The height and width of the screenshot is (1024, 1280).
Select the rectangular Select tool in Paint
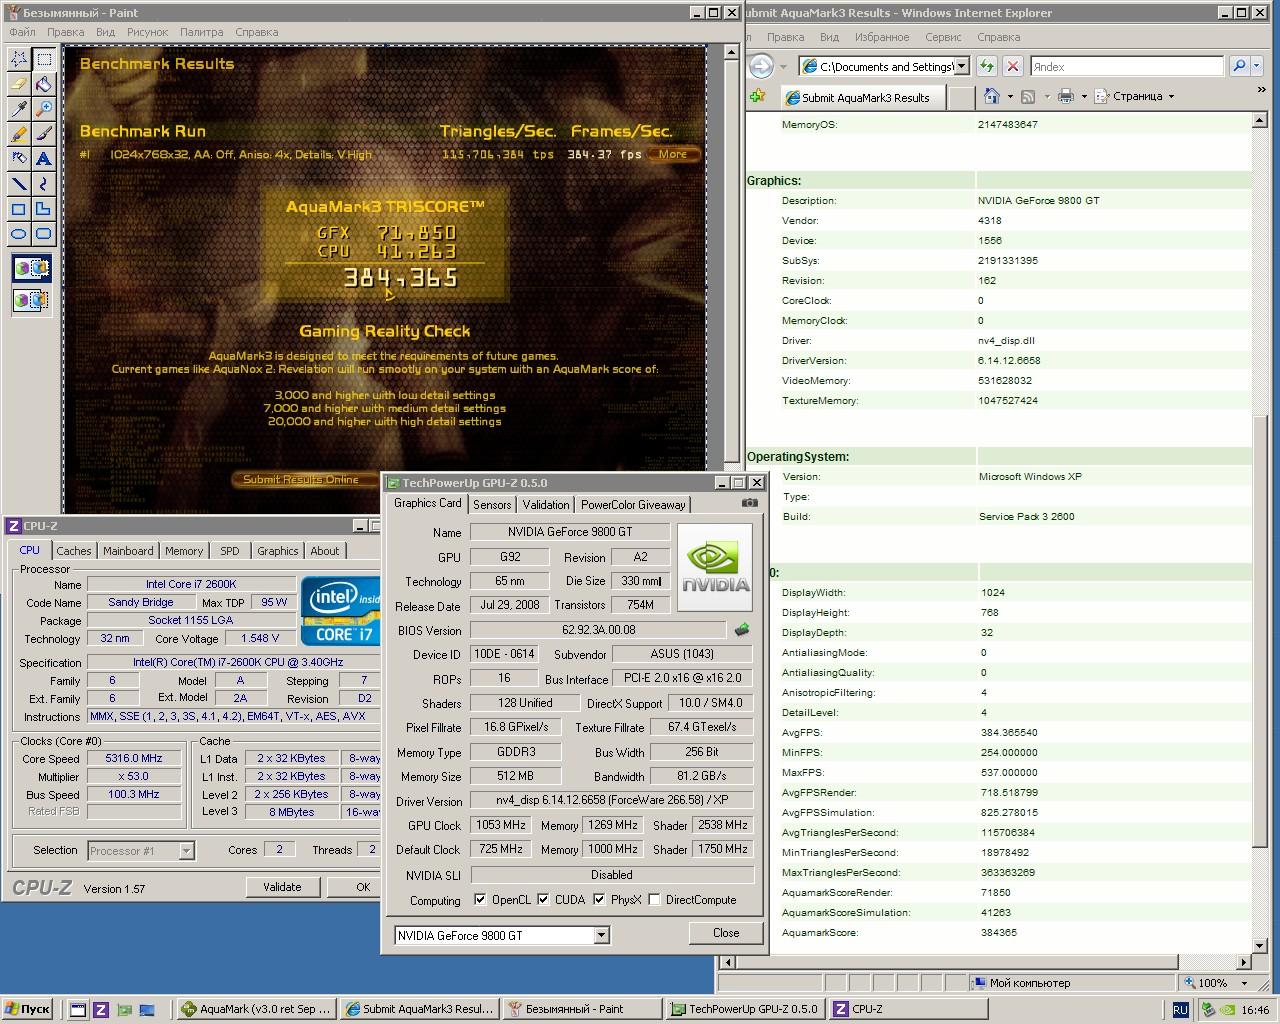click(43, 59)
